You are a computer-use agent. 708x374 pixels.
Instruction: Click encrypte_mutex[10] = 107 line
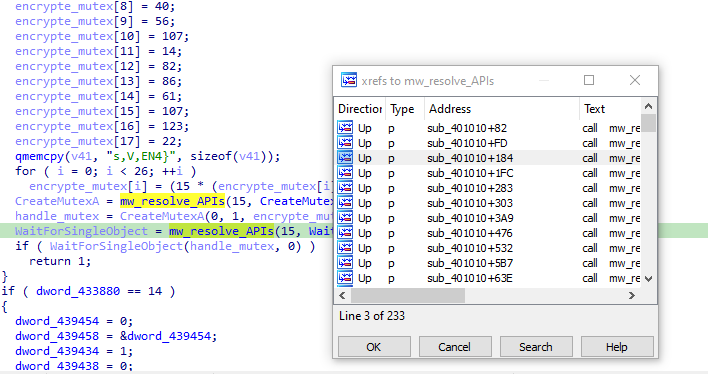(x=102, y=36)
